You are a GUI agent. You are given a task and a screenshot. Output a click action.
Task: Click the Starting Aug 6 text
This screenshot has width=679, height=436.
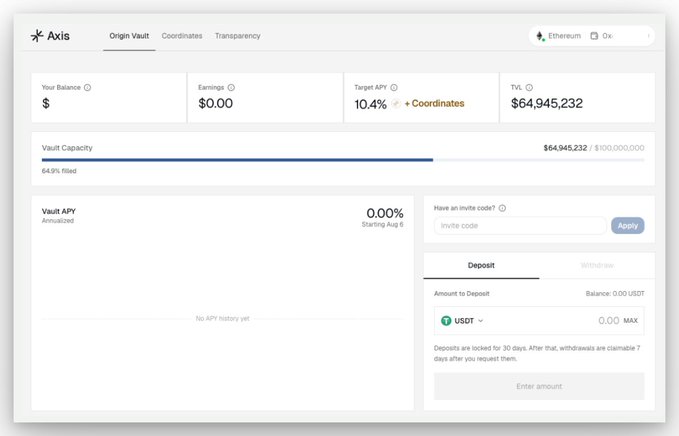coord(382,224)
